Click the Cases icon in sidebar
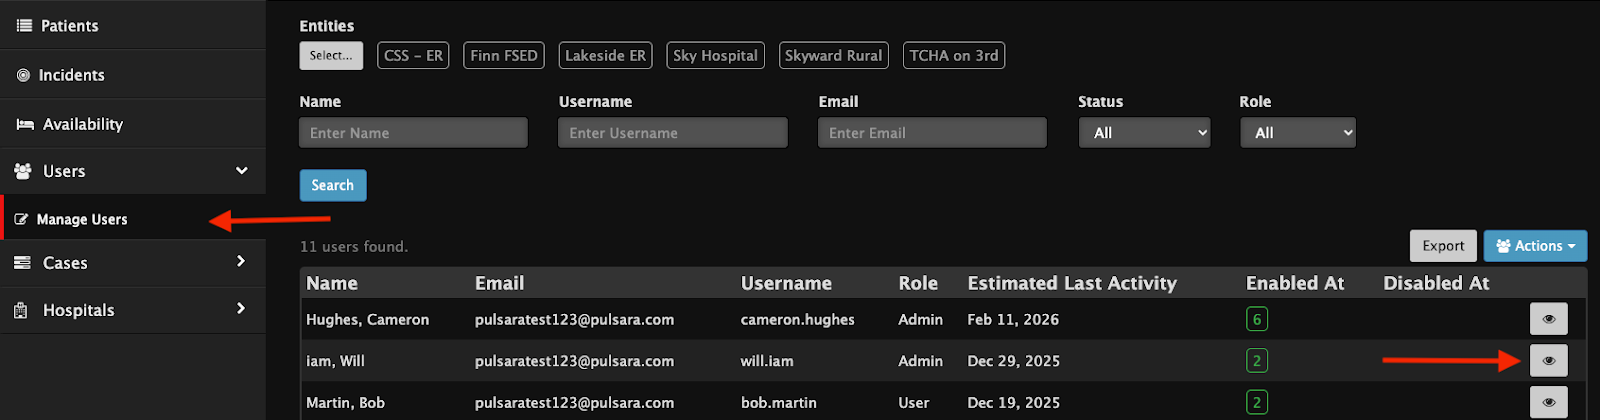The image size is (1600, 420). click(x=23, y=263)
